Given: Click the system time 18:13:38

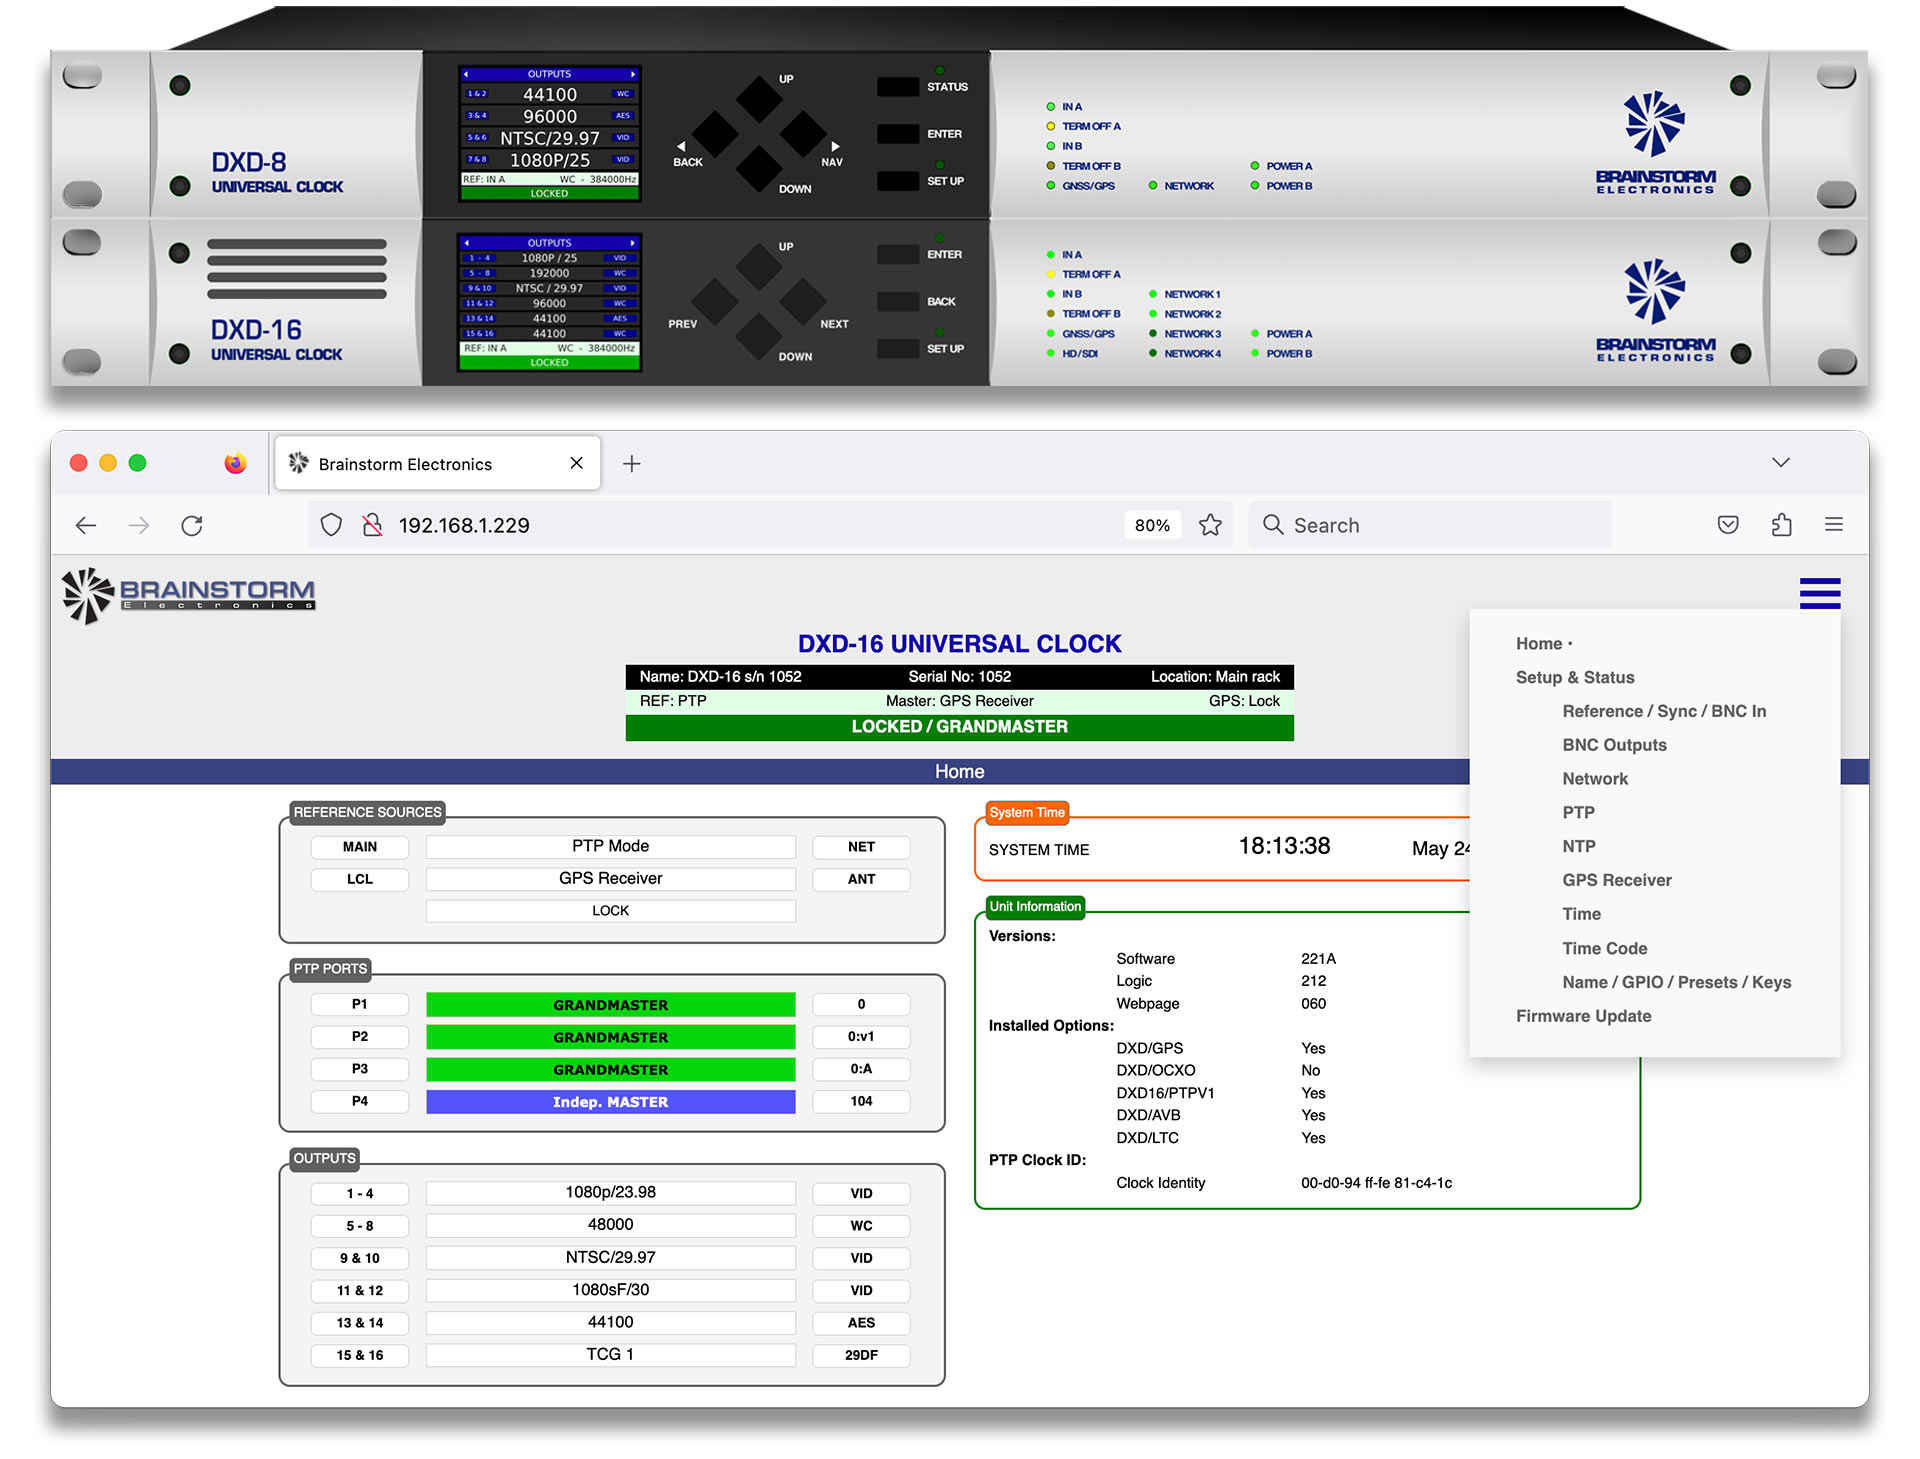Looking at the screenshot, I should tap(1284, 846).
